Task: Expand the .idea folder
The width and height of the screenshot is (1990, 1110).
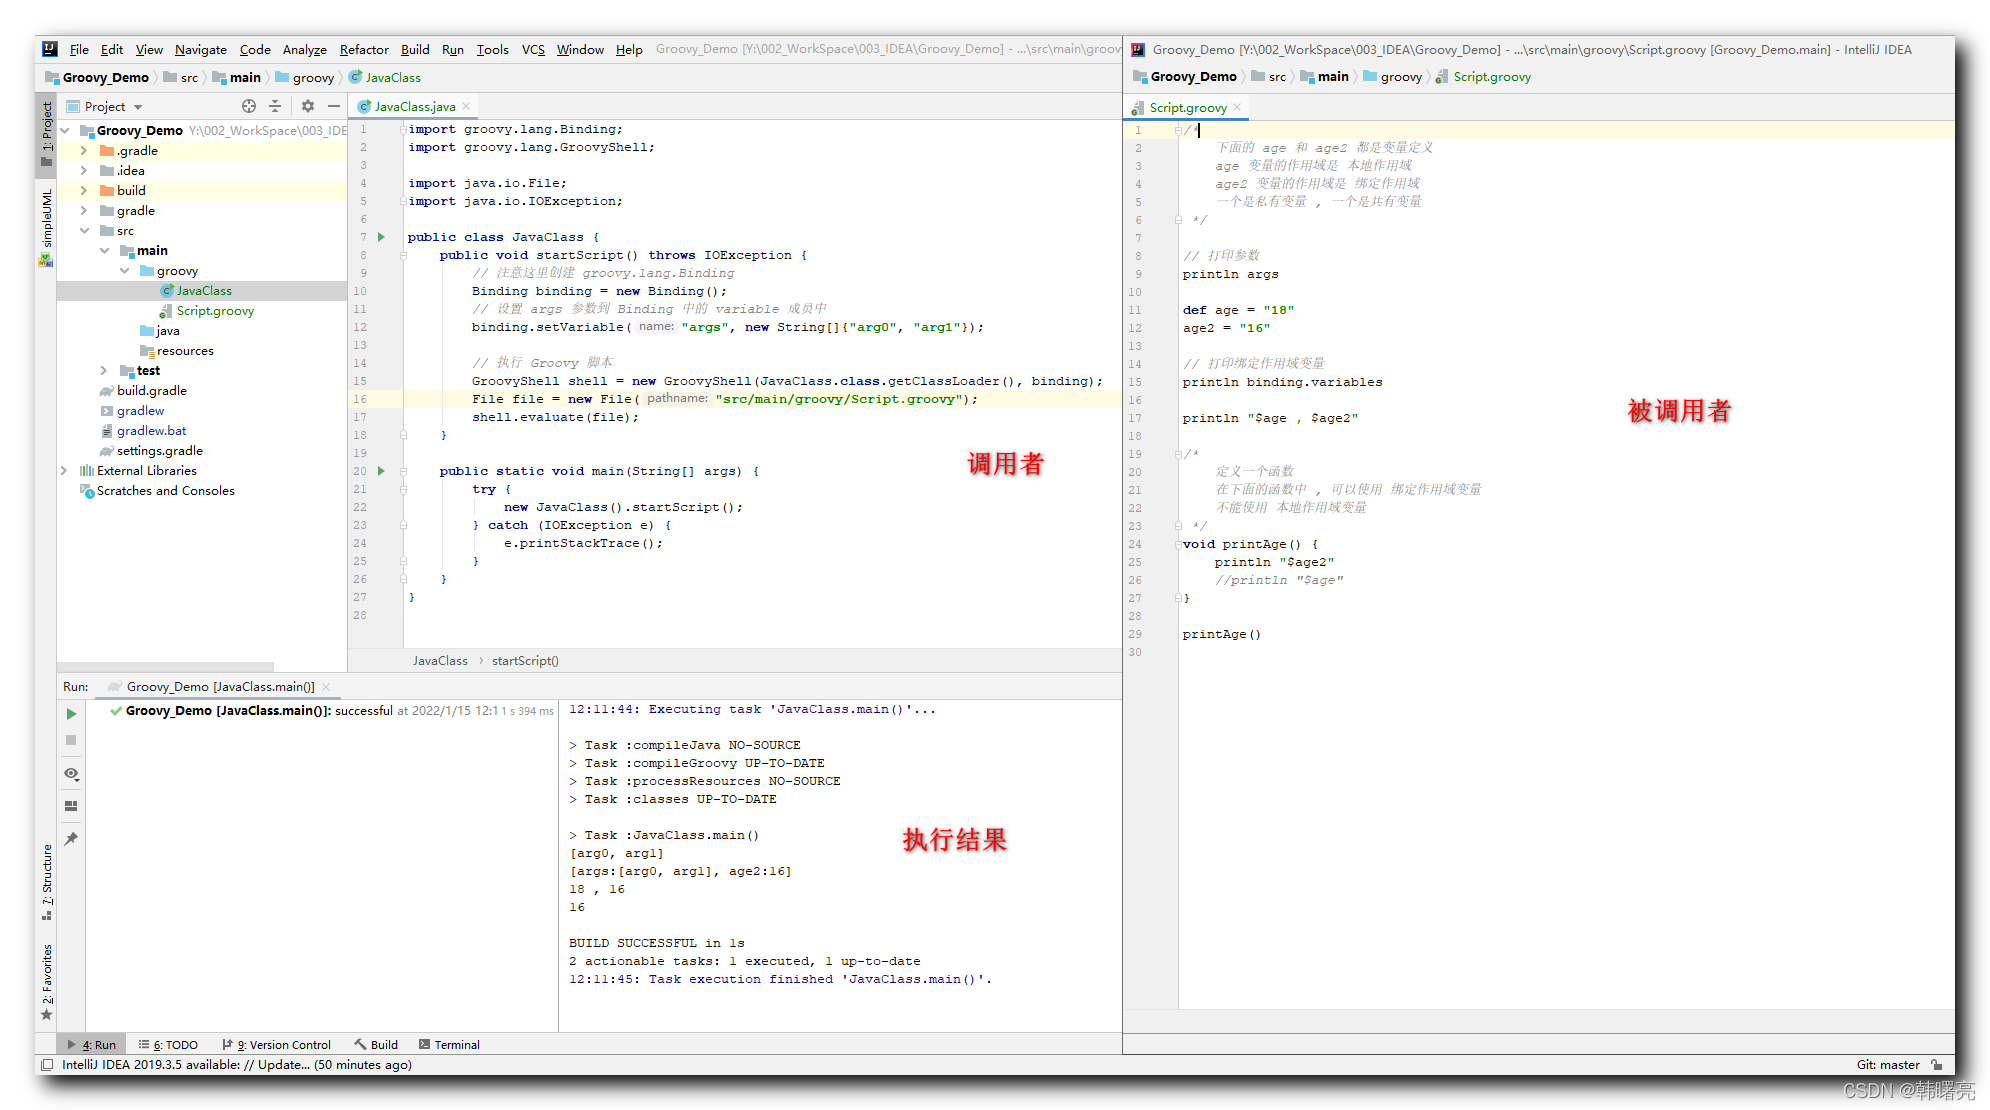Action: point(84,171)
